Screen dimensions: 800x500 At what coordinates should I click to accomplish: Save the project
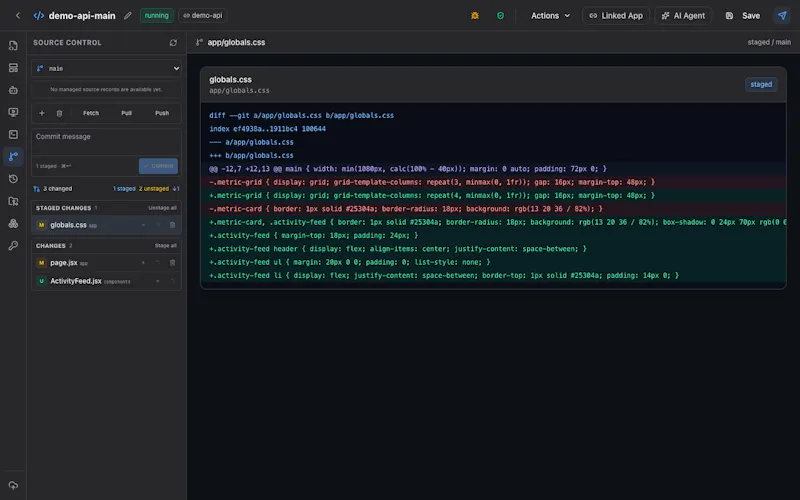(x=743, y=15)
